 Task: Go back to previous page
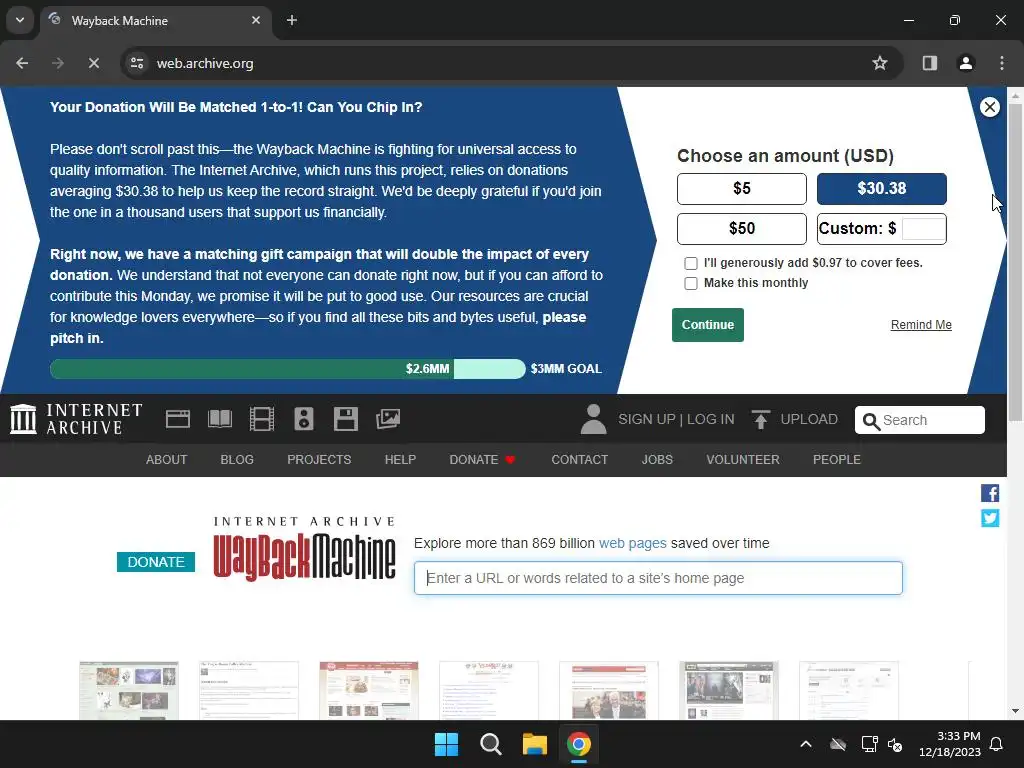click(22, 63)
